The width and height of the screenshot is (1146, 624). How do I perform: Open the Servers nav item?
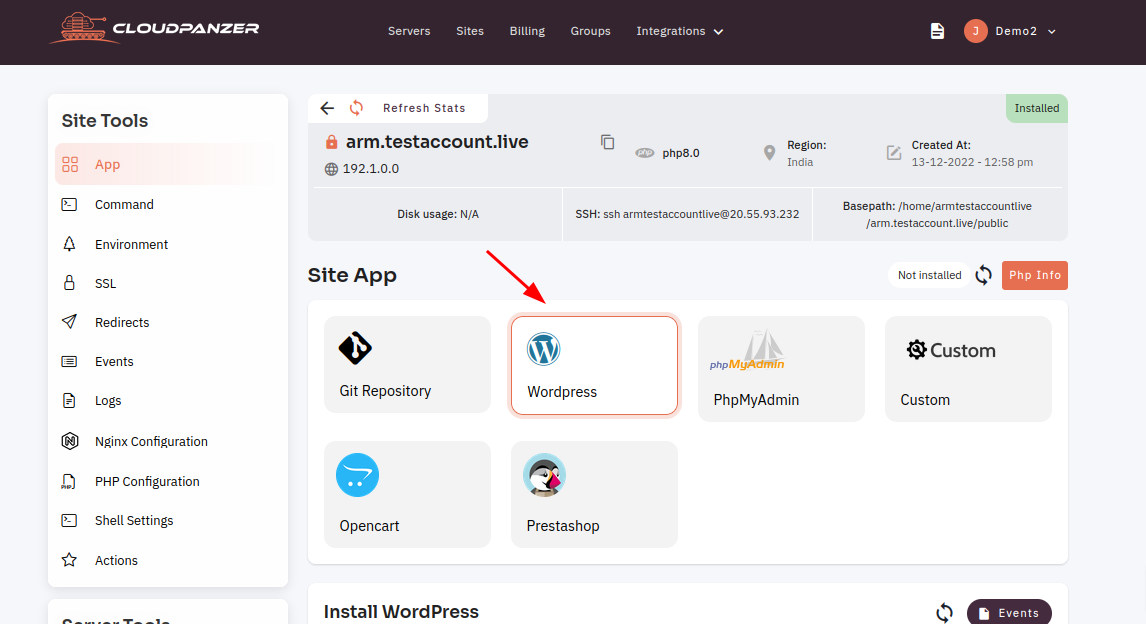[x=409, y=31]
